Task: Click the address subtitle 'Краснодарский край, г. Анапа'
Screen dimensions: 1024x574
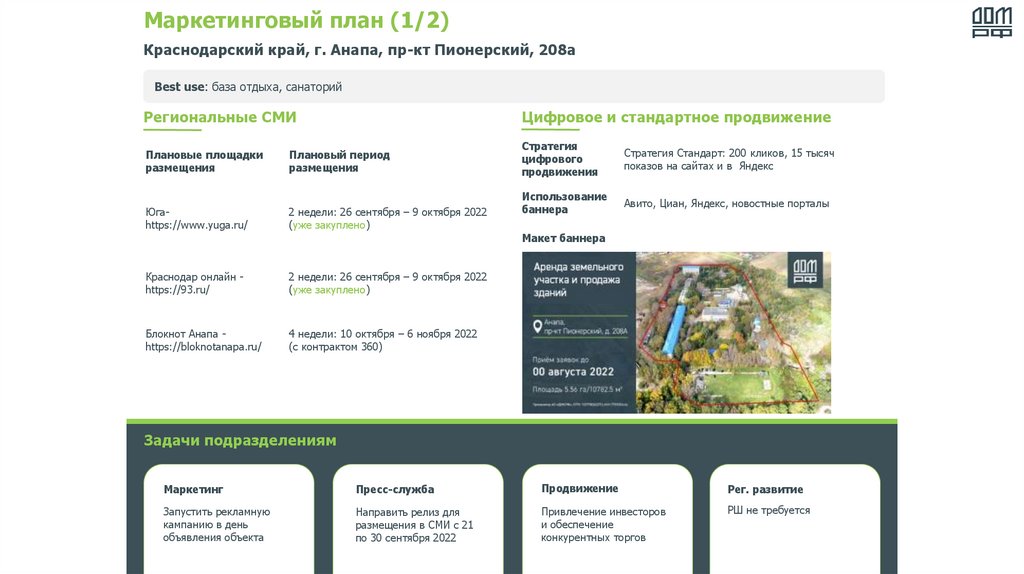Action: 359,50
